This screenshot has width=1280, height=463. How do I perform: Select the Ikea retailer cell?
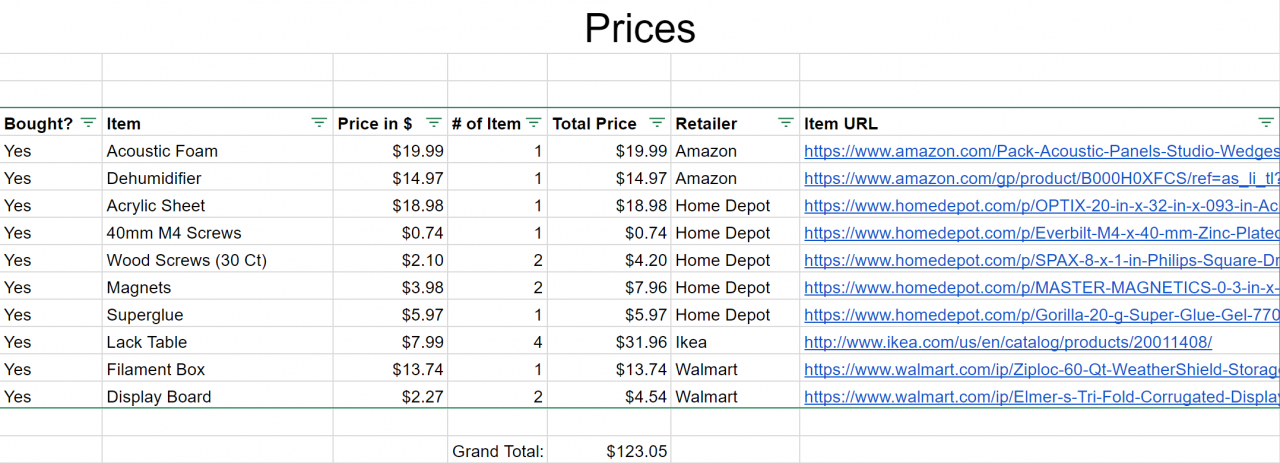(735, 342)
